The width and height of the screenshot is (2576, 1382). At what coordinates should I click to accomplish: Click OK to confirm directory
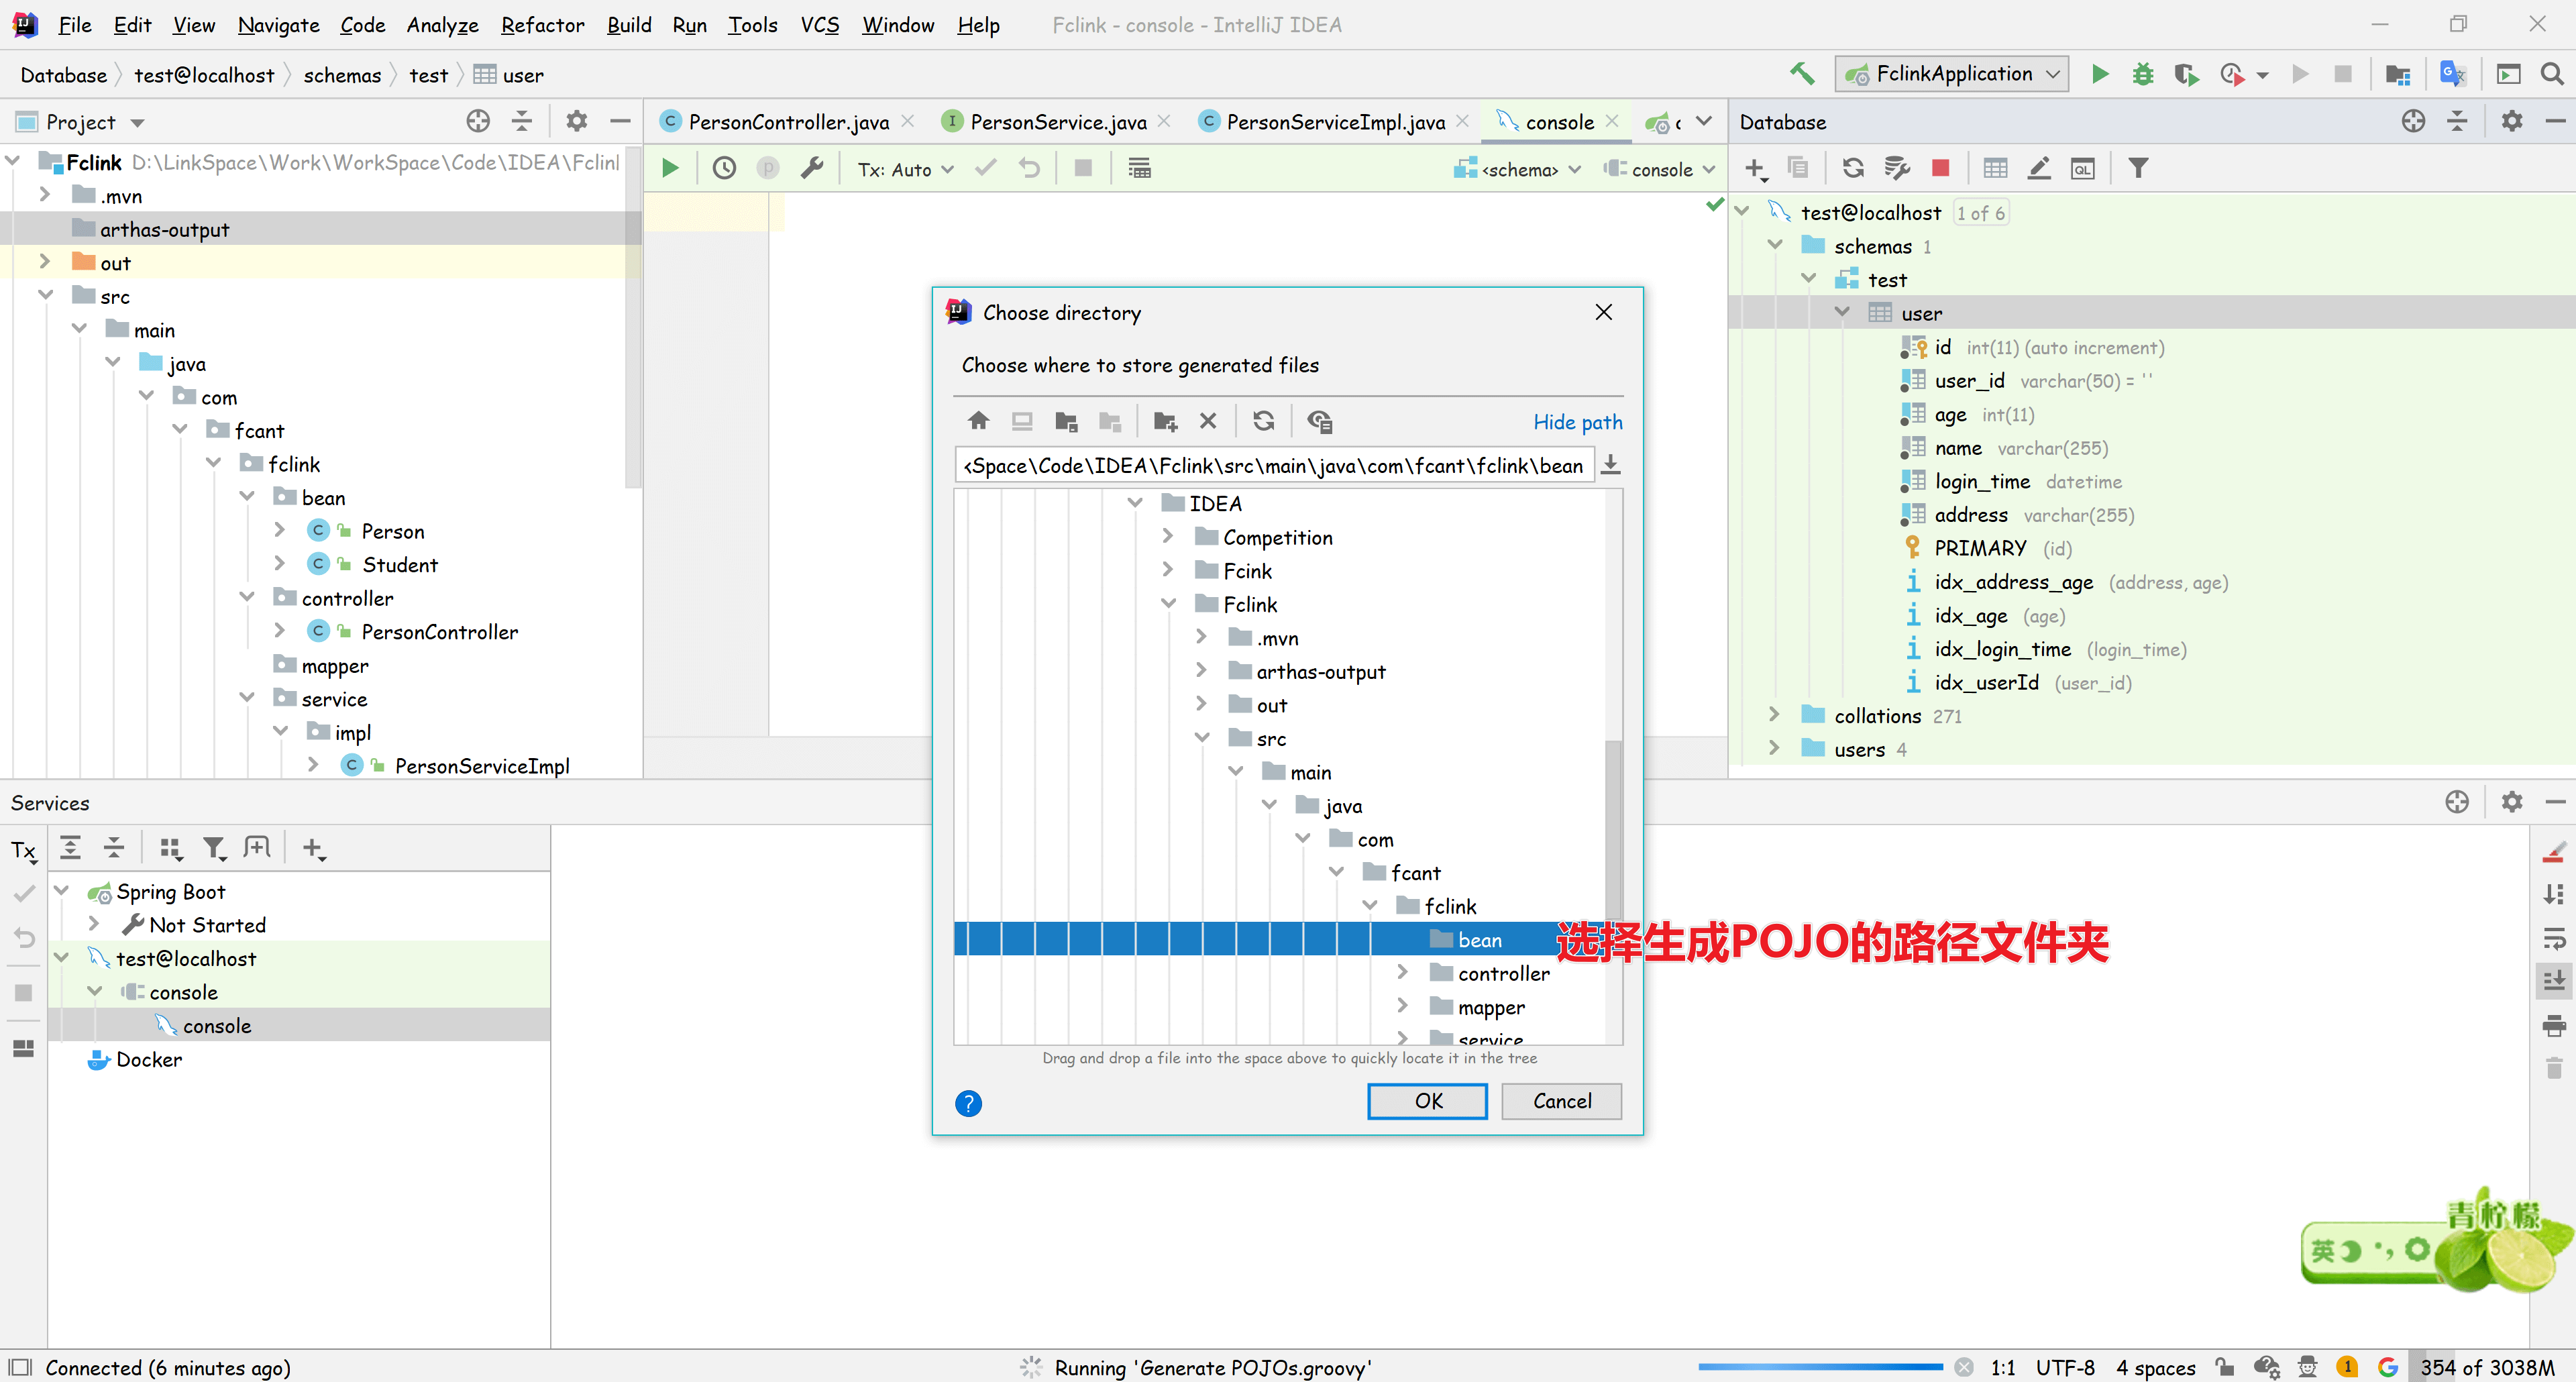(x=1427, y=1101)
